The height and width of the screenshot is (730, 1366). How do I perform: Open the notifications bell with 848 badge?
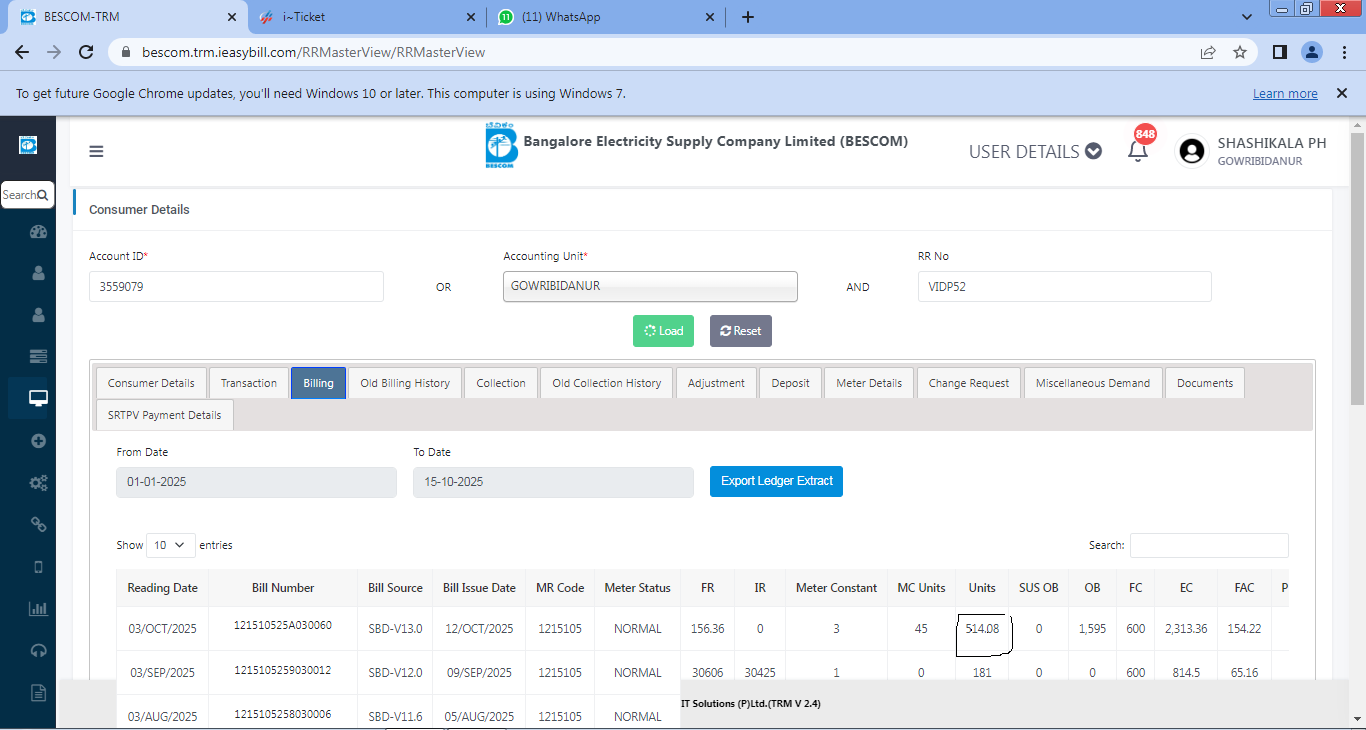[x=1137, y=152]
